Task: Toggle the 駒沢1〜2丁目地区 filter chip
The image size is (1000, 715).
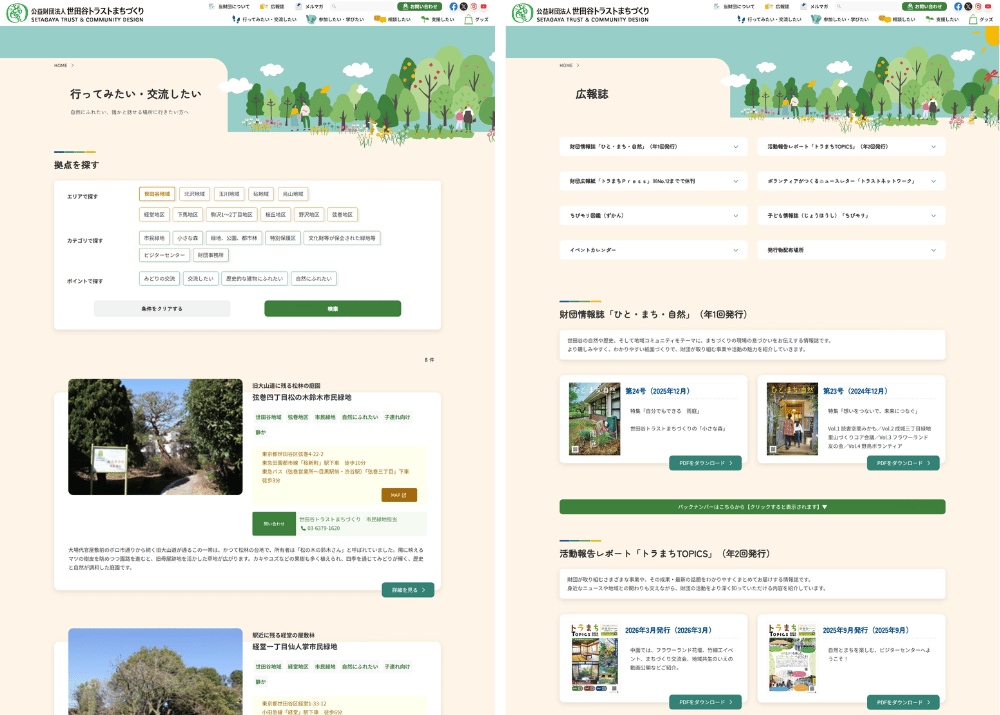Action: tap(232, 215)
